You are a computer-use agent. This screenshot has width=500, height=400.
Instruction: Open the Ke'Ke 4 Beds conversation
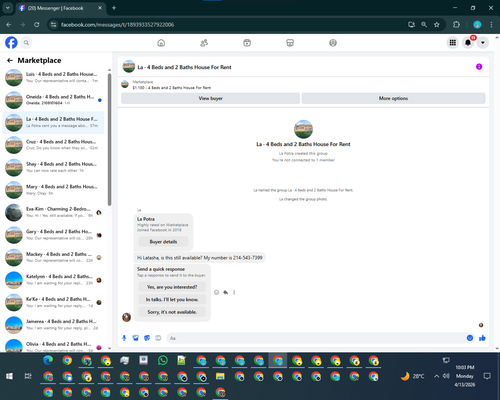click(x=53, y=302)
